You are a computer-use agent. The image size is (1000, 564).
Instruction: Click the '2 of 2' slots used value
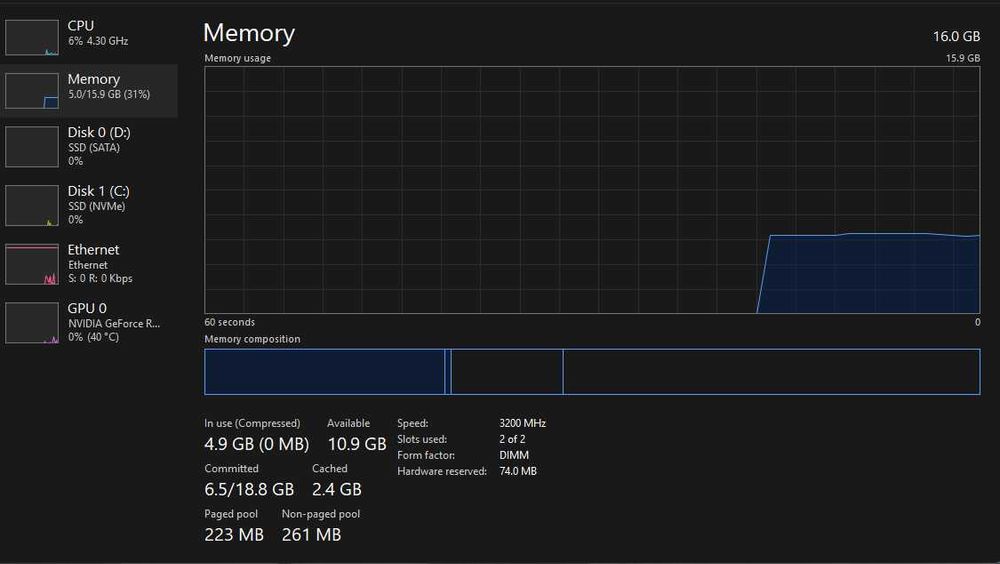click(x=512, y=439)
